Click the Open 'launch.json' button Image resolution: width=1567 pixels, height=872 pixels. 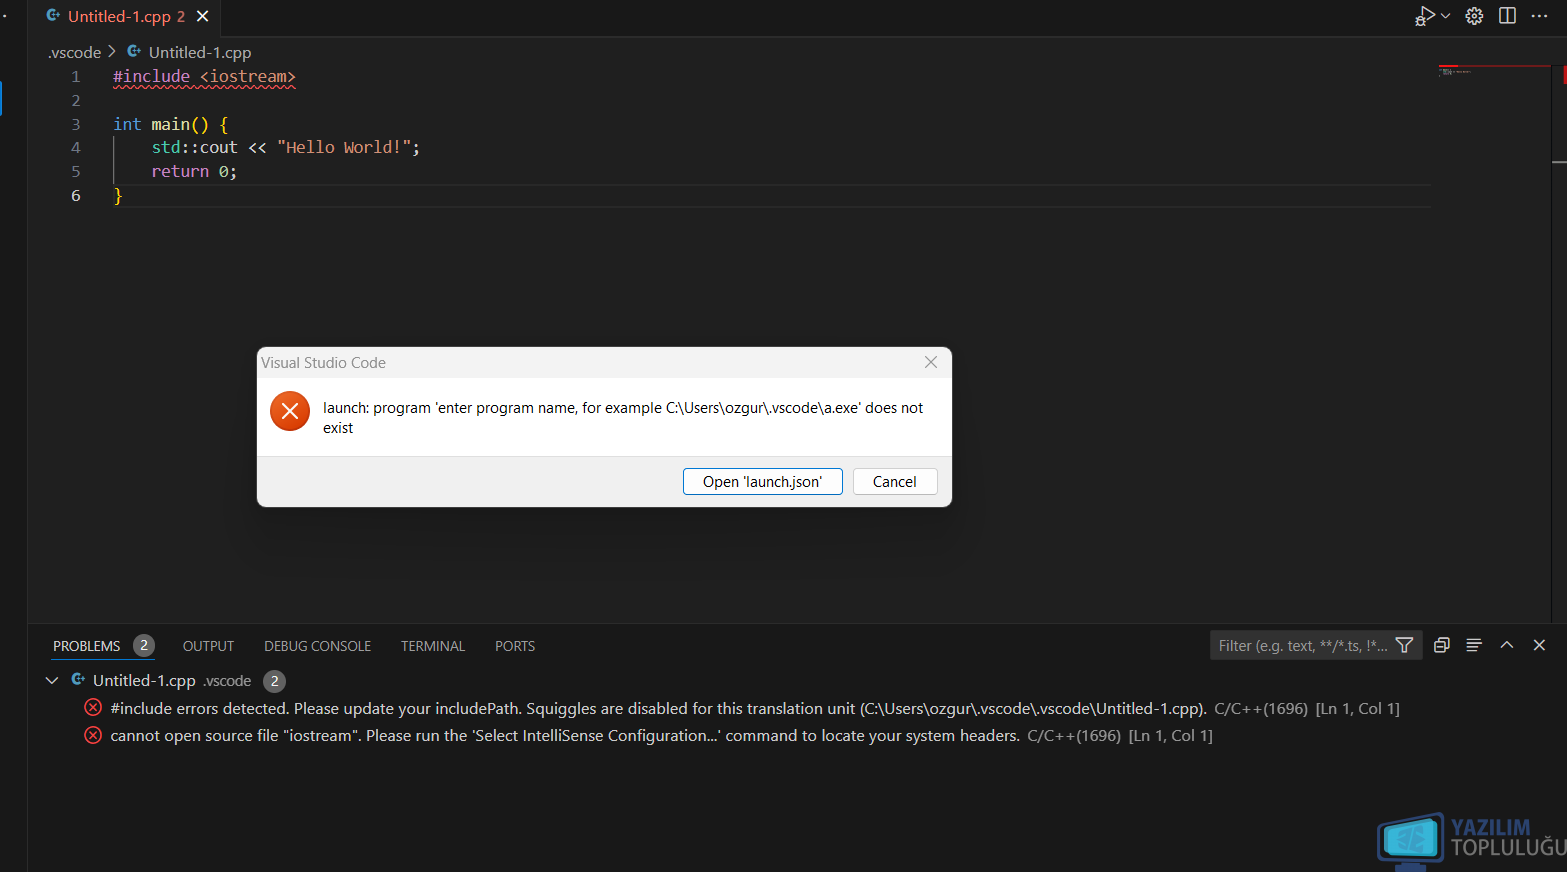(x=763, y=482)
